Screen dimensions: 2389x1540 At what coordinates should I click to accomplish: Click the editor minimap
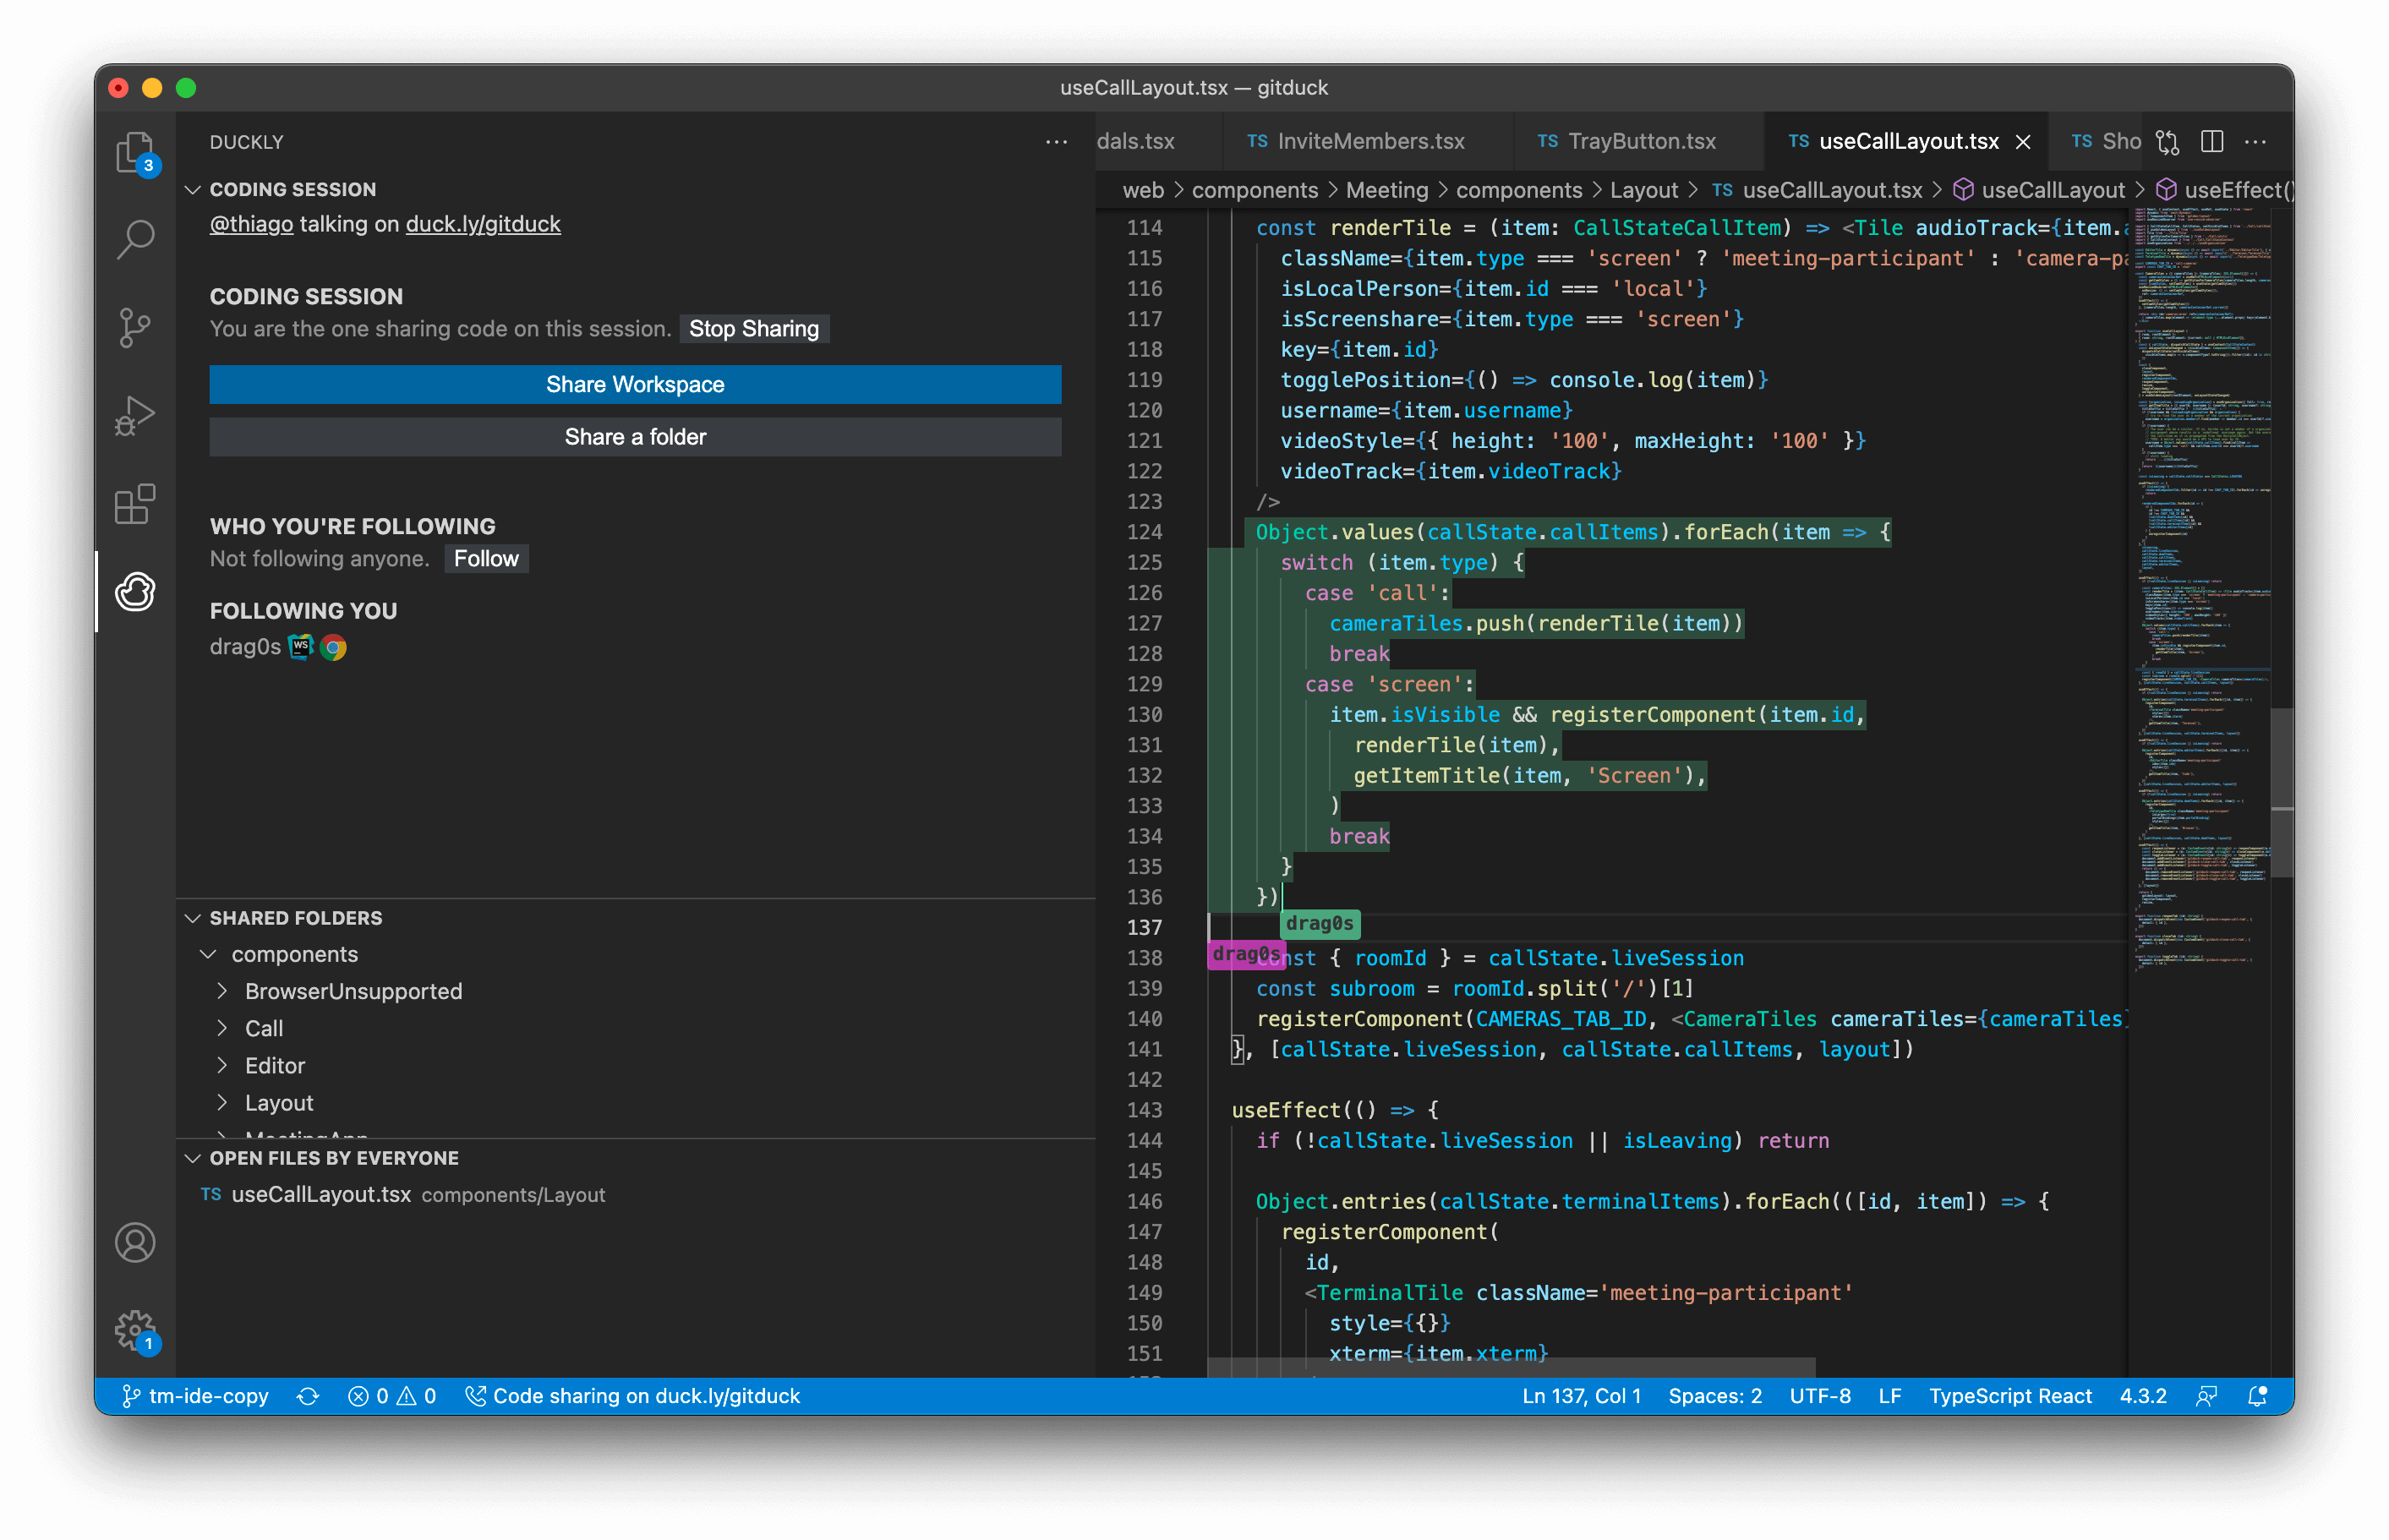click(2201, 590)
